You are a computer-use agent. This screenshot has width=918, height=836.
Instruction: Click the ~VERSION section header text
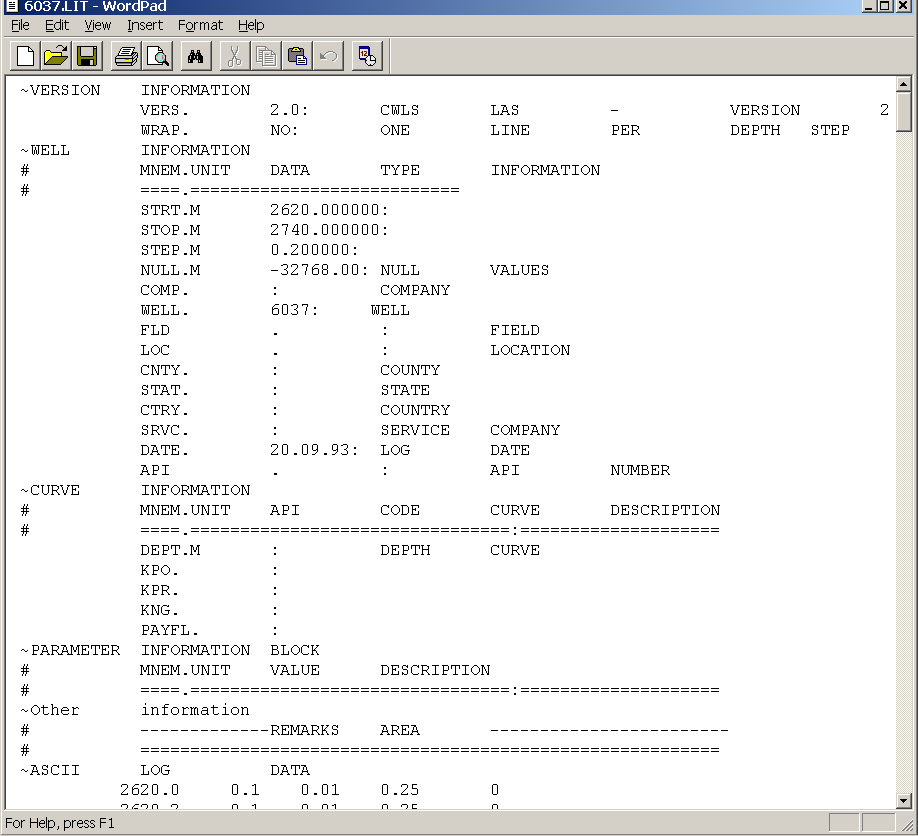[x=60, y=90]
